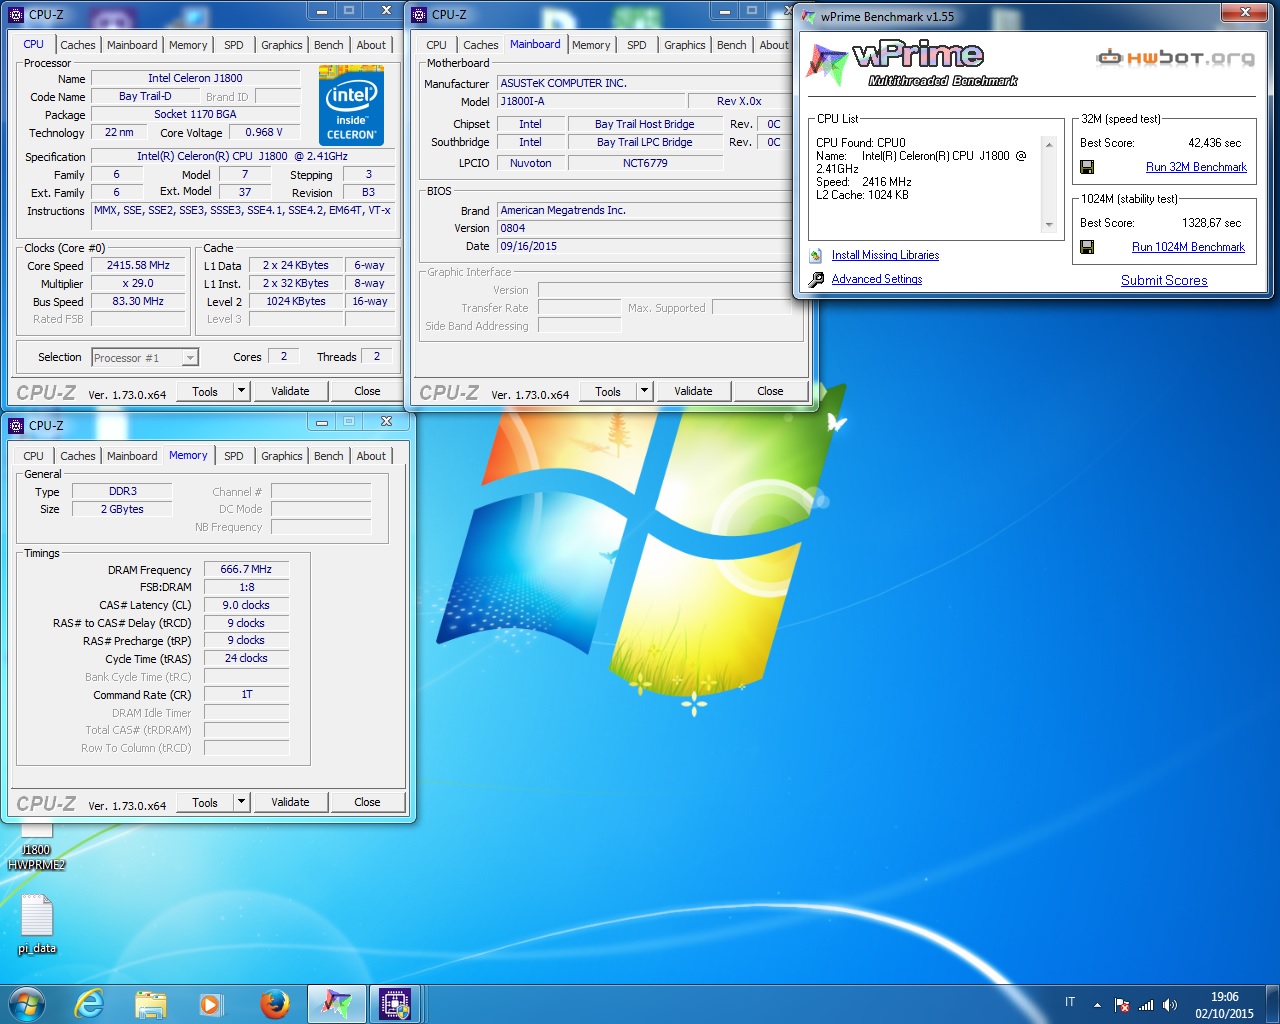Click the Run 1024M Benchmark link
The height and width of the screenshot is (1024, 1280).
point(1188,247)
